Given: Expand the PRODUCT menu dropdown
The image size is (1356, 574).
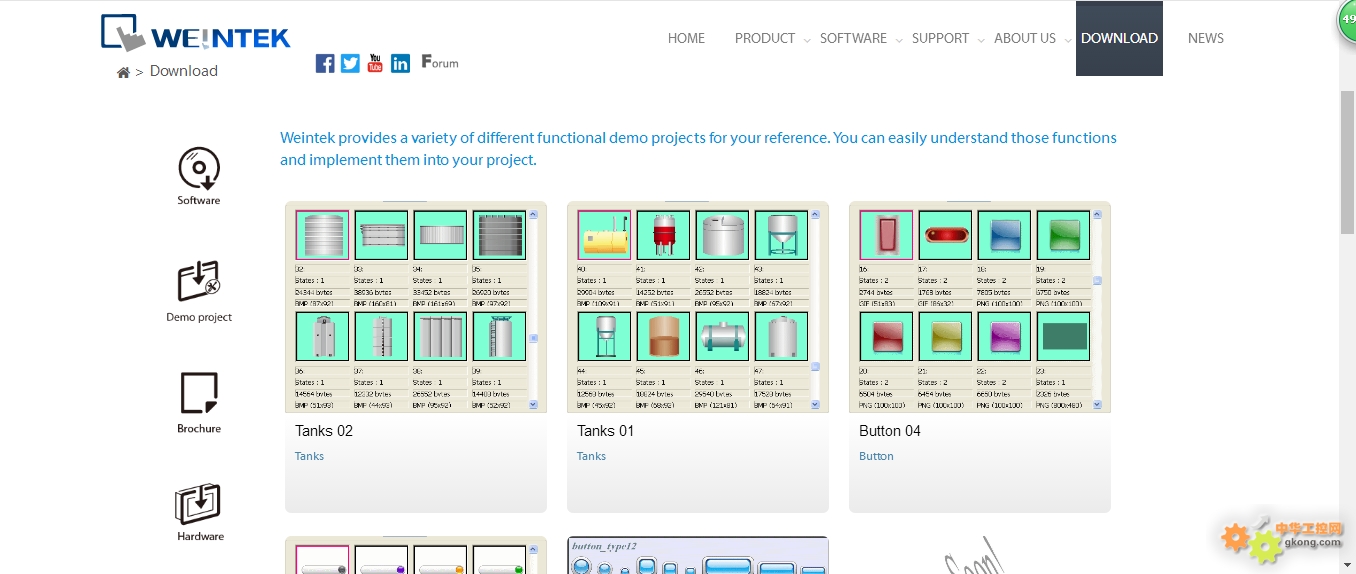Looking at the screenshot, I should pos(765,38).
